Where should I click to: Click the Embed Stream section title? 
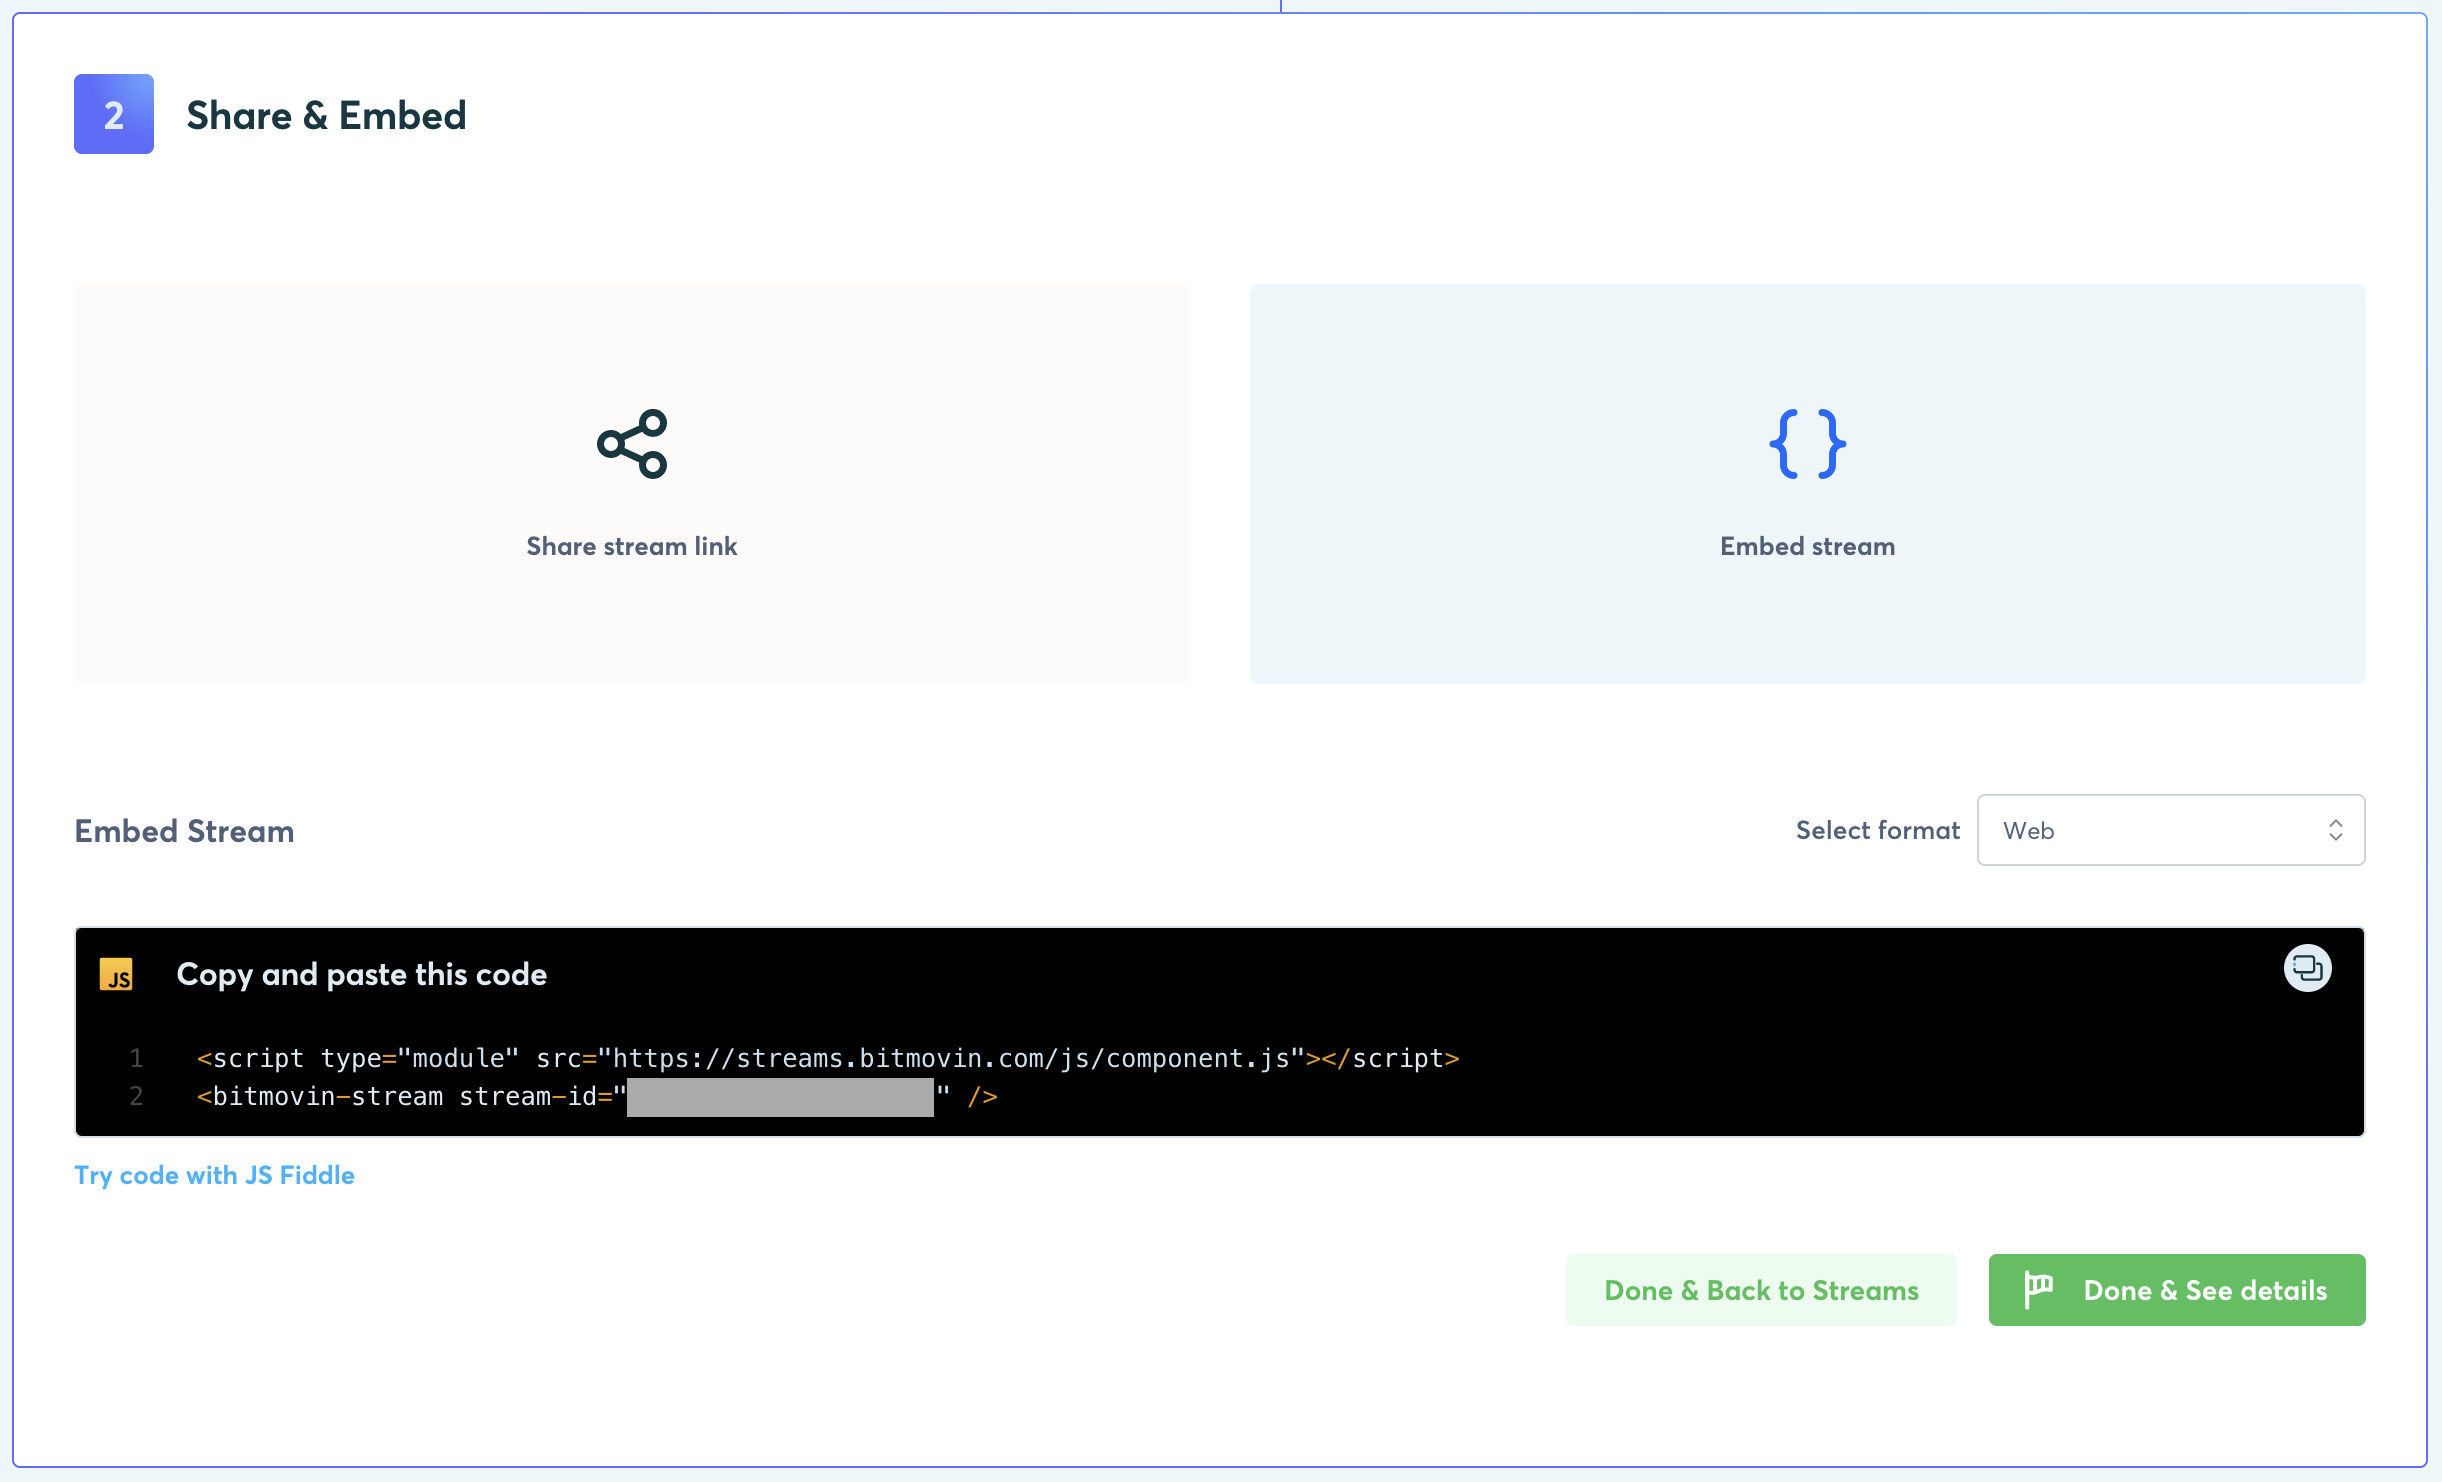(x=184, y=831)
